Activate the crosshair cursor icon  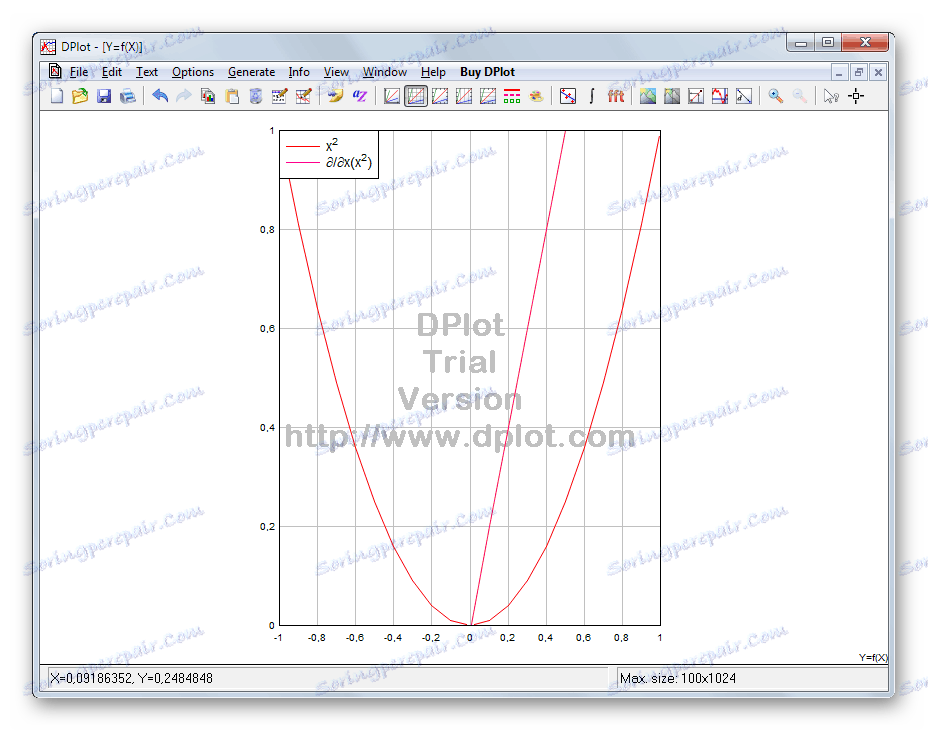(856, 96)
